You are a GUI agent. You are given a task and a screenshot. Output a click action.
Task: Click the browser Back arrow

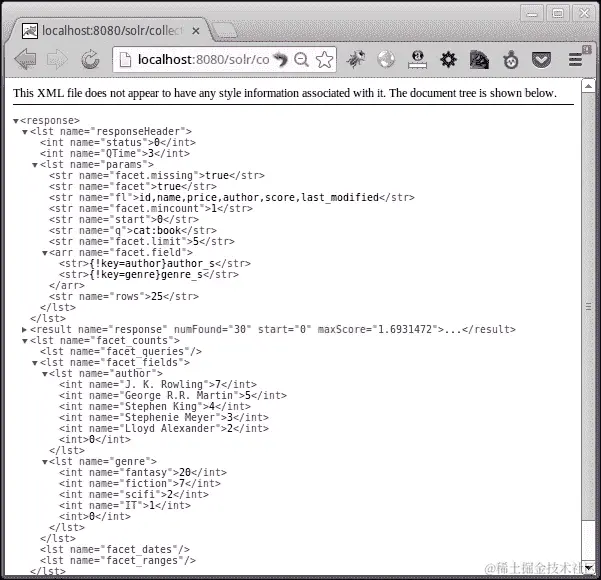click(25, 59)
